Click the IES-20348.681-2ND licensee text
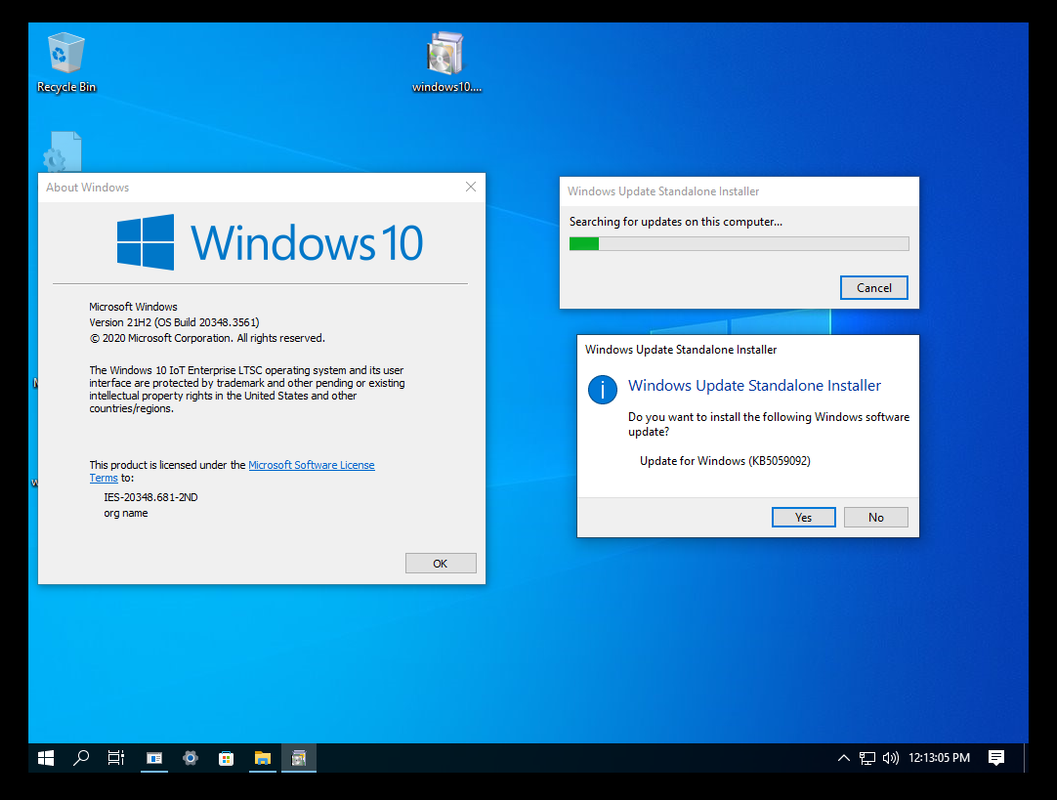Image resolution: width=1057 pixels, height=800 pixels. click(150, 497)
